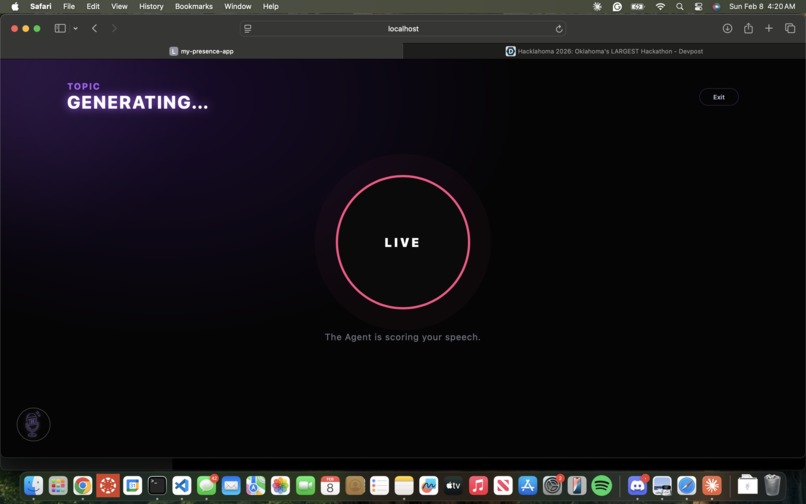Click the localhost address bar
806x504 pixels.
(403, 29)
